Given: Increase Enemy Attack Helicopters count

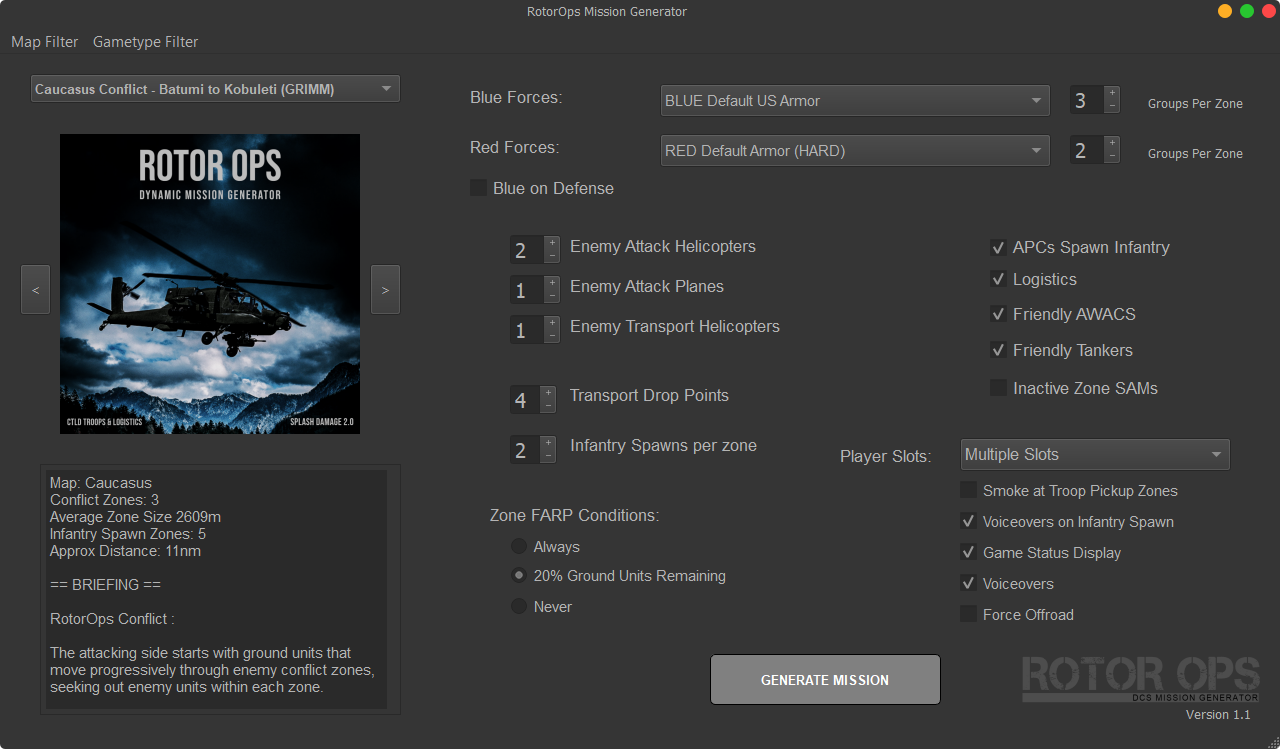Looking at the screenshot, I should (x=552, y=242).
